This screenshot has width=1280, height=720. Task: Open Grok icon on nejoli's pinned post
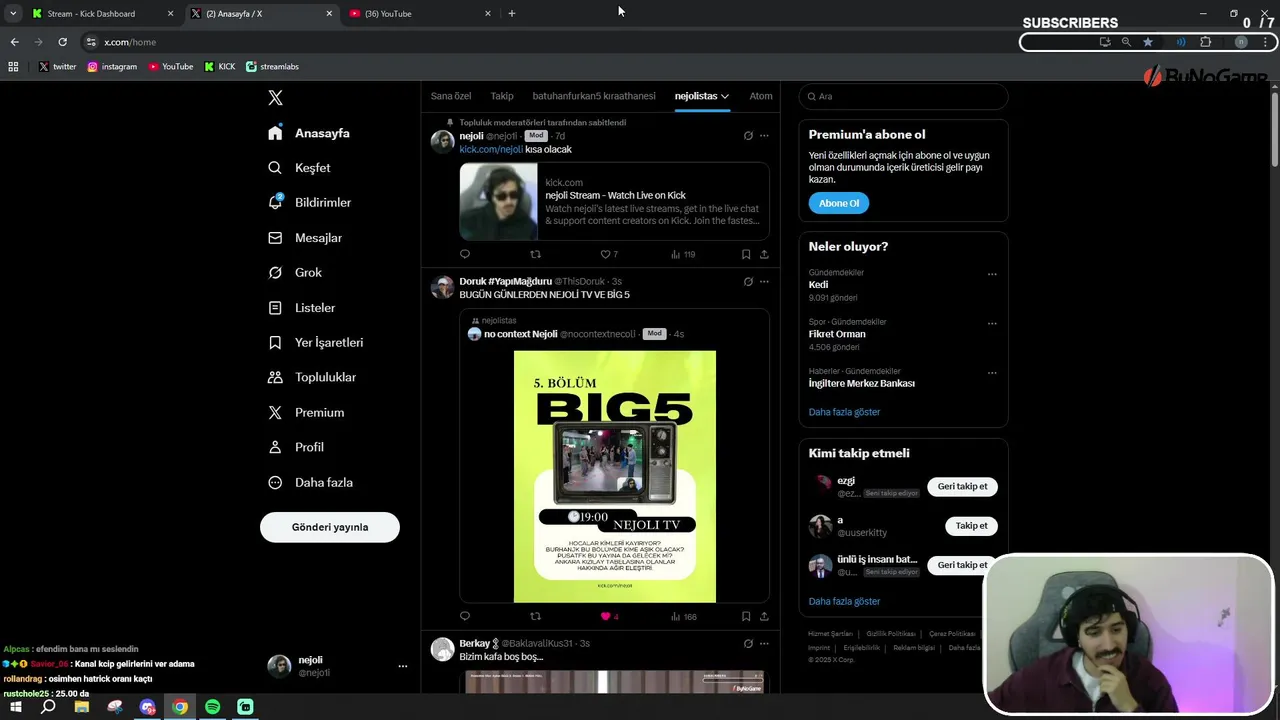point(748,136)
